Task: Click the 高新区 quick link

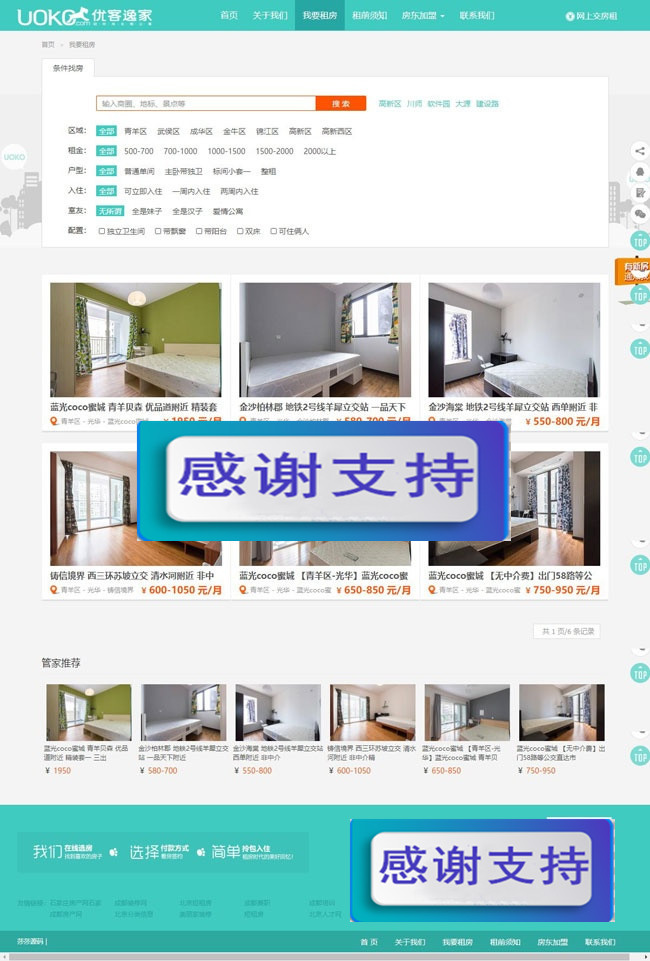Action: click(389, 103)
